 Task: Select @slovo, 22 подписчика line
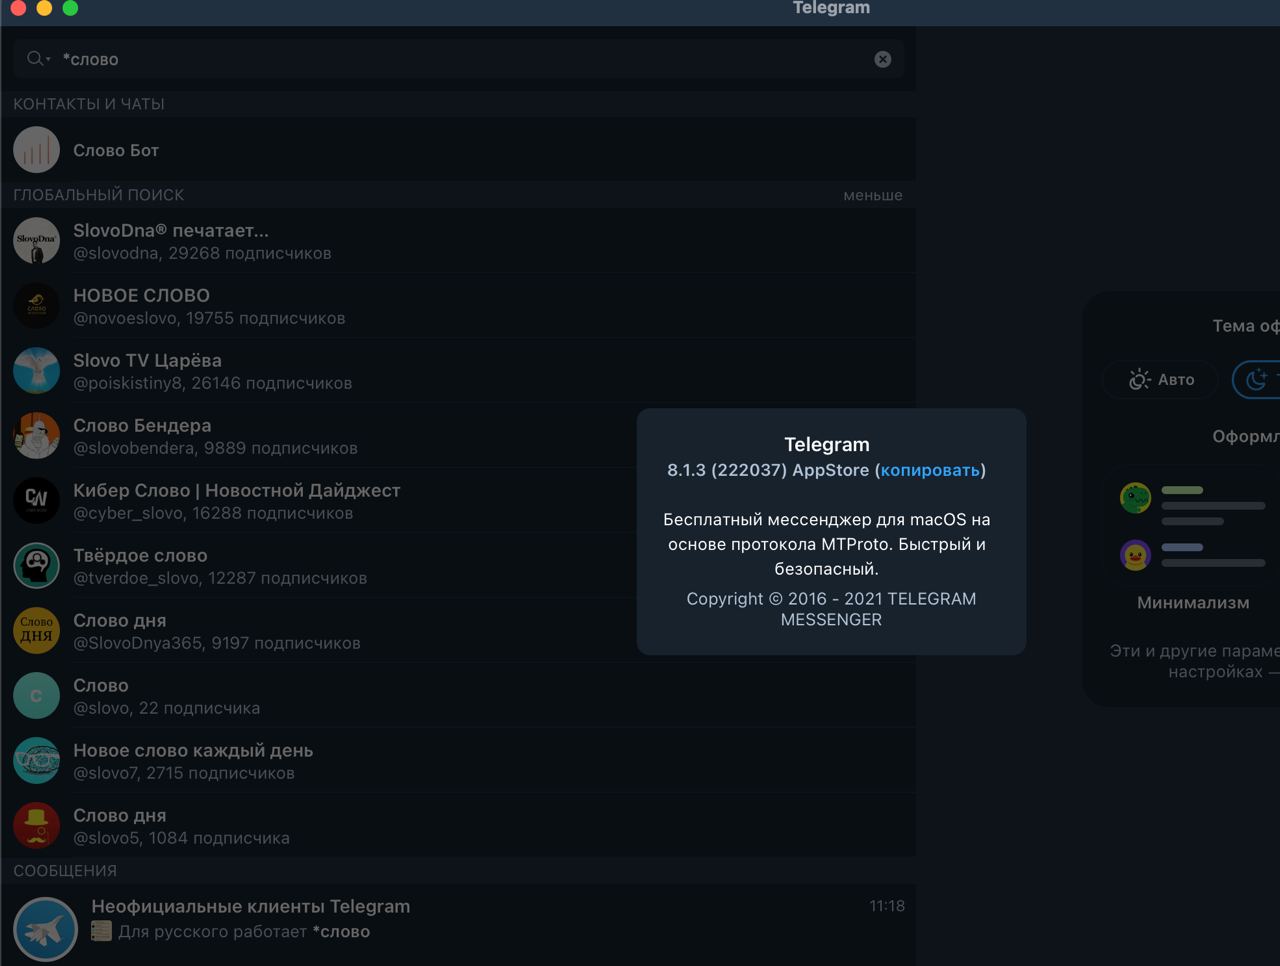click(x=166, y=708)
